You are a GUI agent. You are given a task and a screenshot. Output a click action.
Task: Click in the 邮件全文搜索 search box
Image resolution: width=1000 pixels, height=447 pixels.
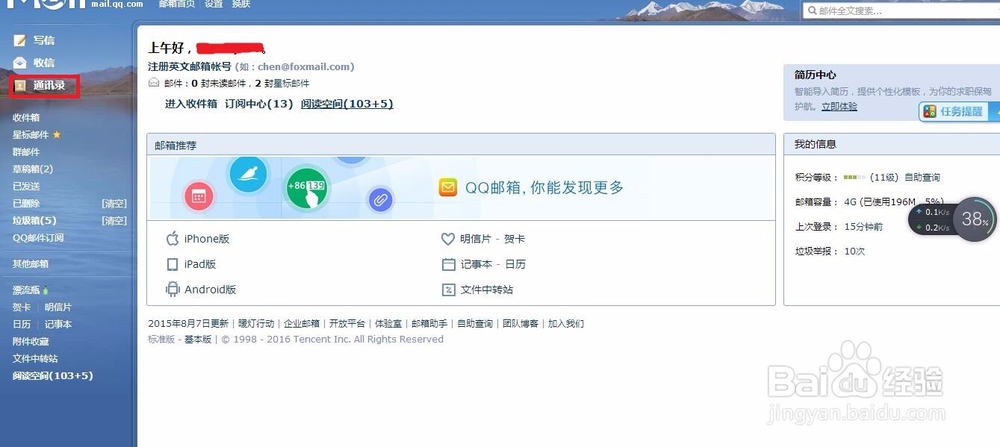click(900, 11)
